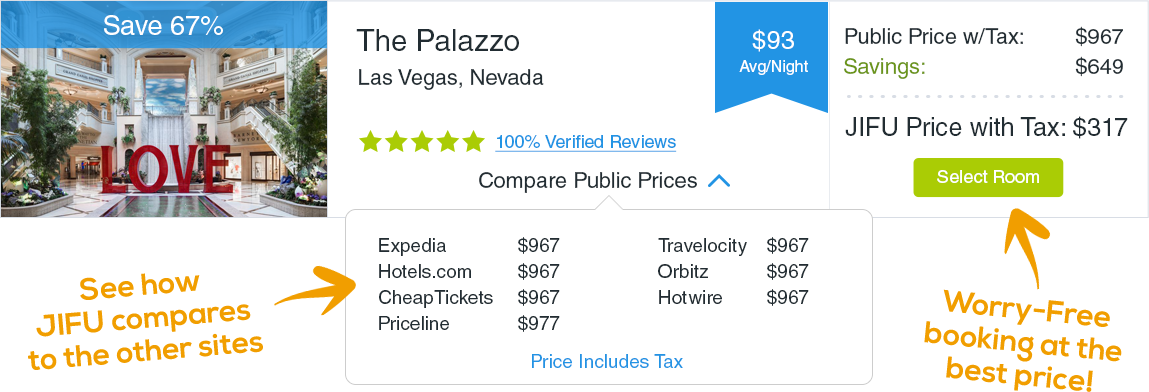Select the Hotels.com price row
Screen dimensions: 1149x392
tap(469, 272)
